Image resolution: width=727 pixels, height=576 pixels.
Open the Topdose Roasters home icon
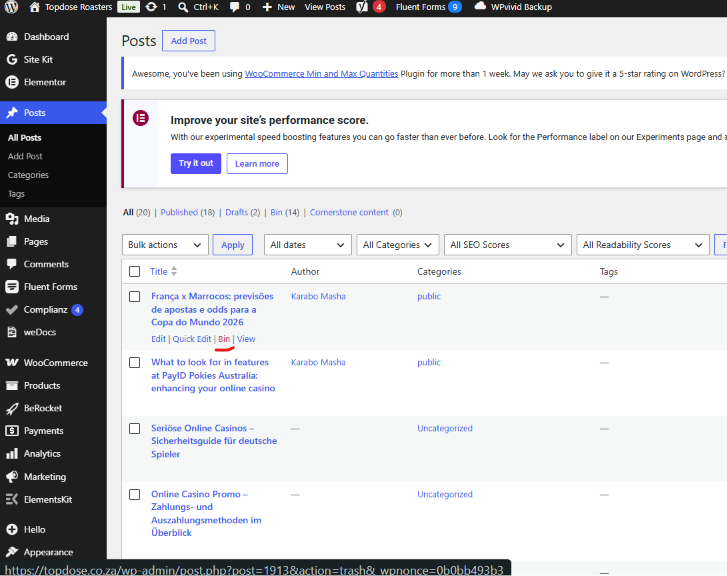coord(34,7)
